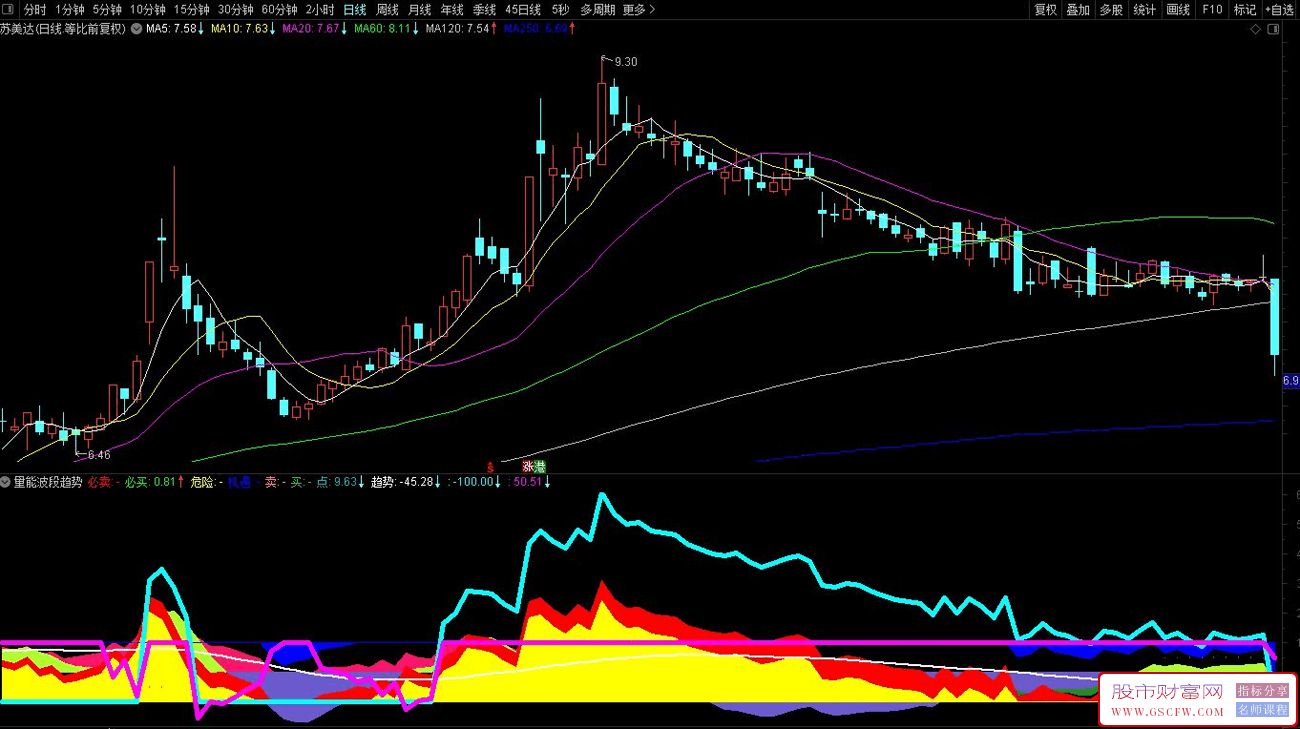
Task: Click the 苏美达(日线,等比前复权) chart title
Action: [64, 29]
